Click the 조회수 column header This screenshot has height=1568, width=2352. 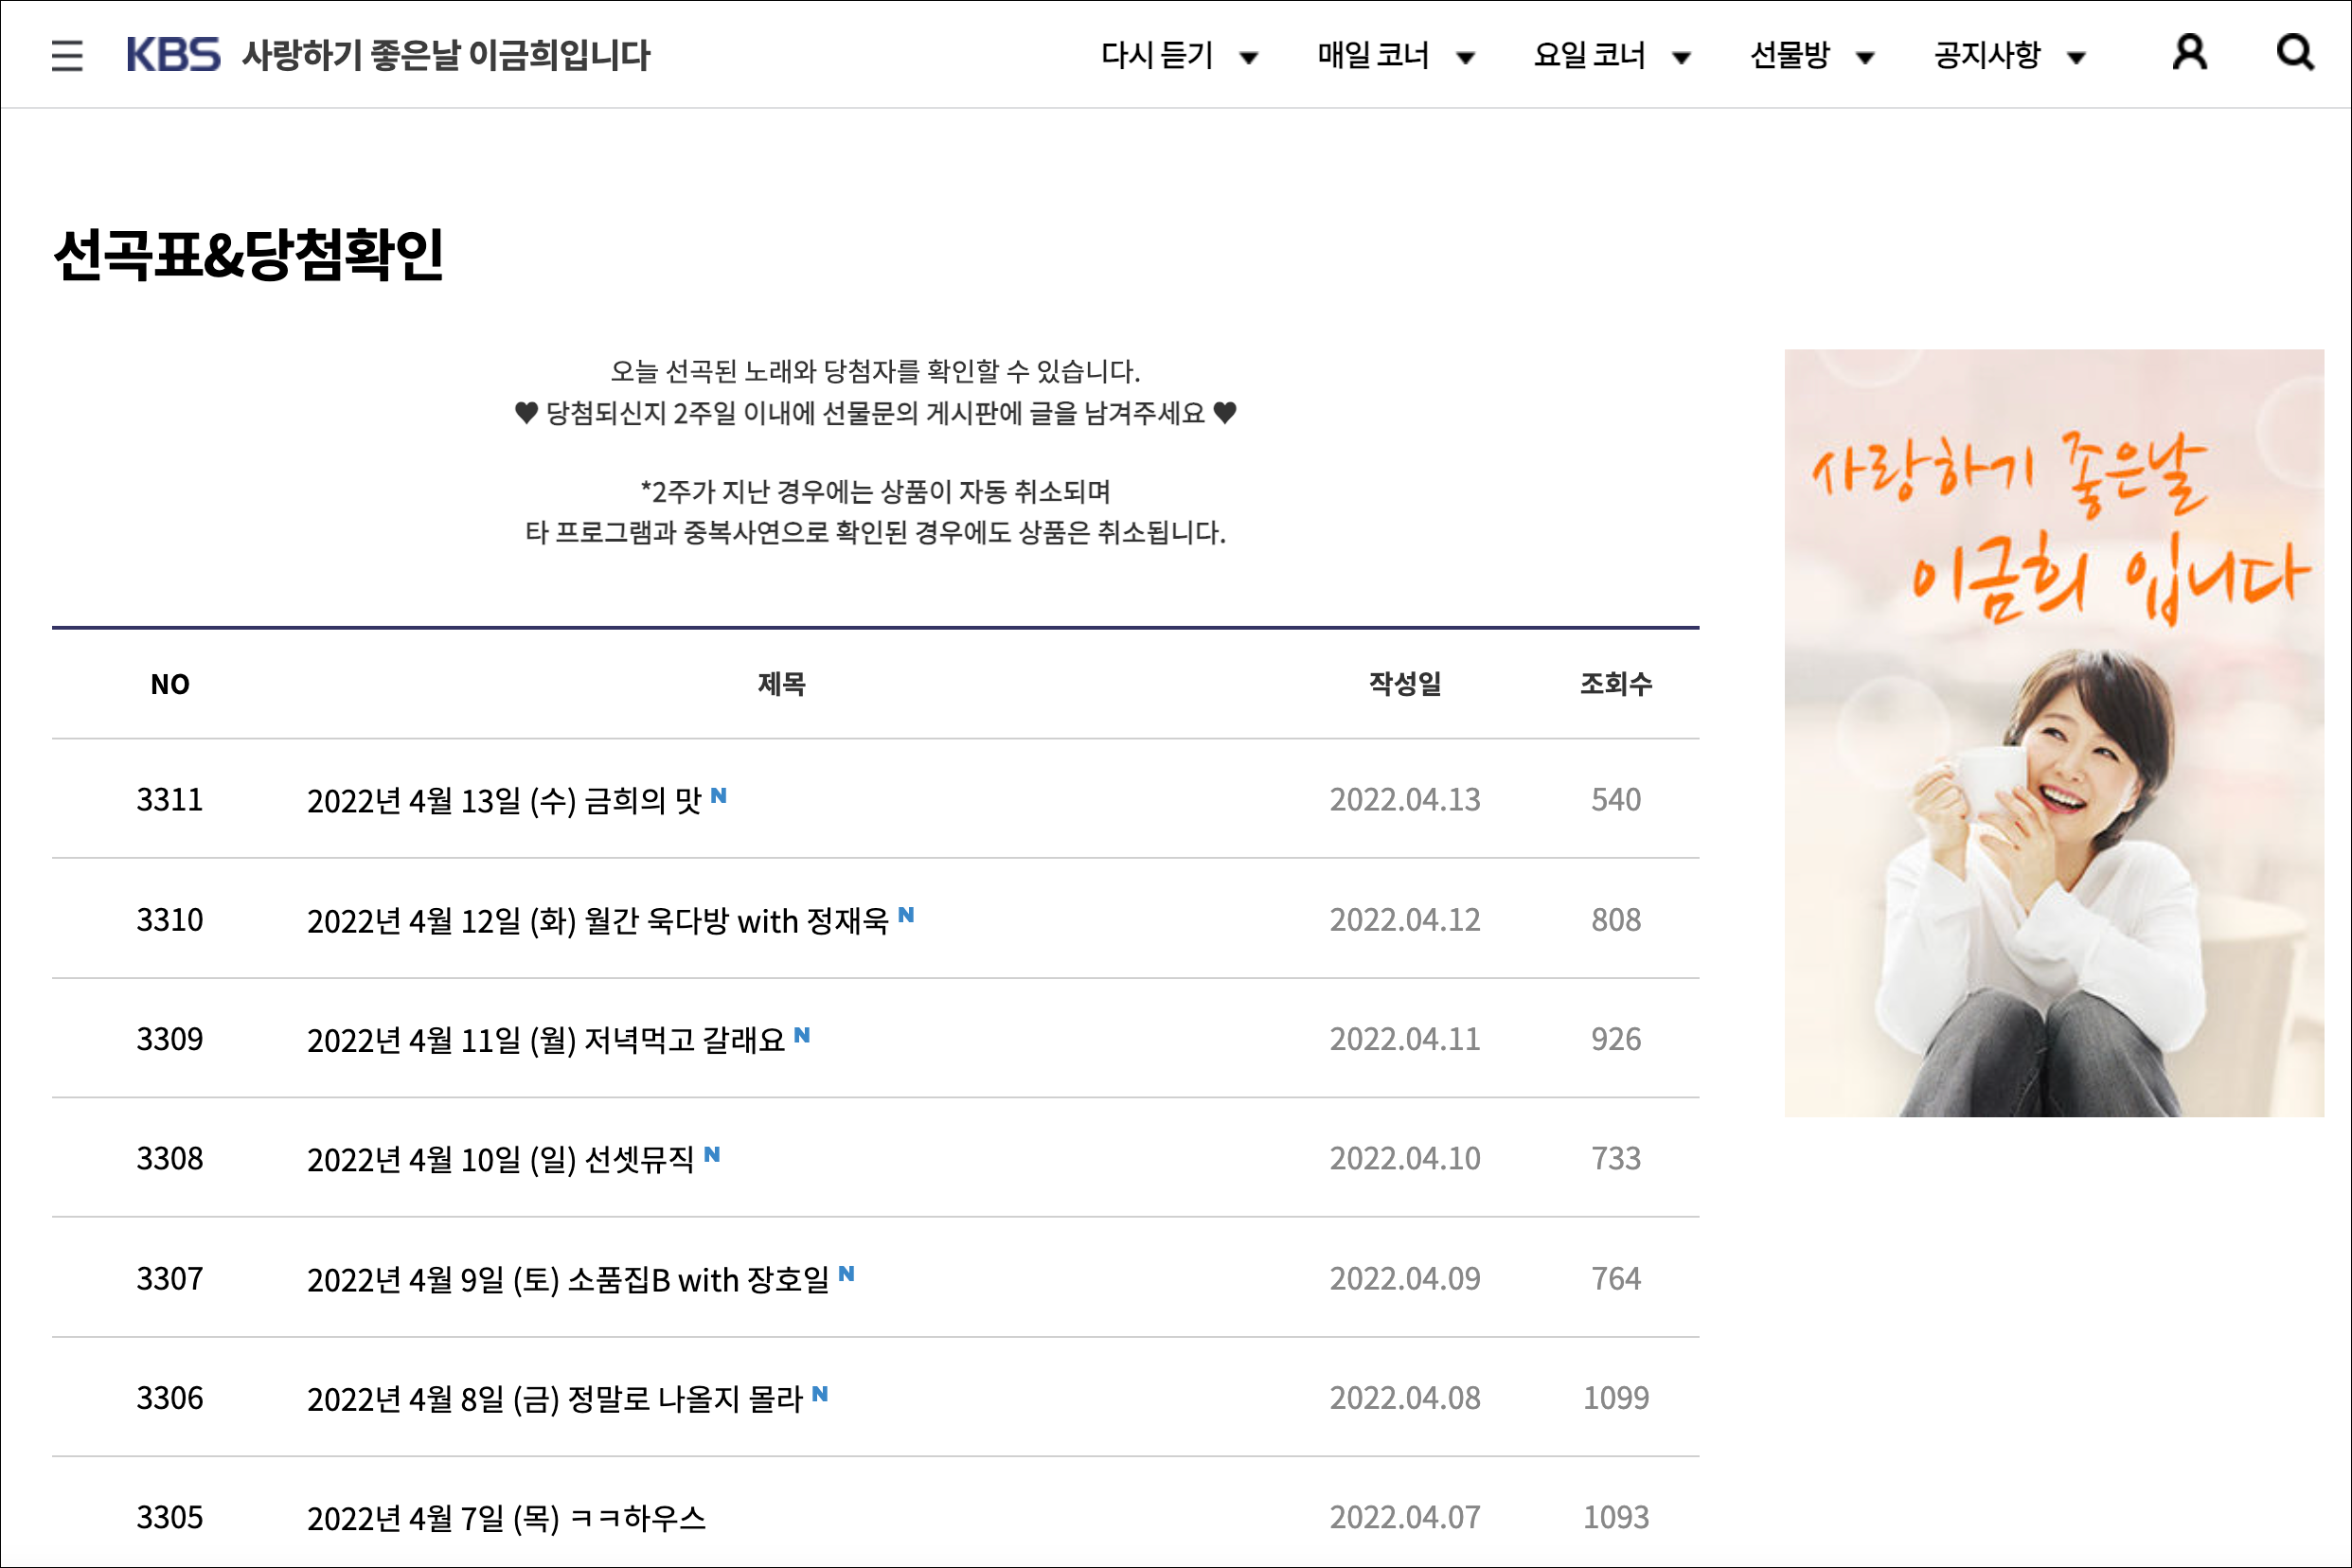pos(1615,684)
